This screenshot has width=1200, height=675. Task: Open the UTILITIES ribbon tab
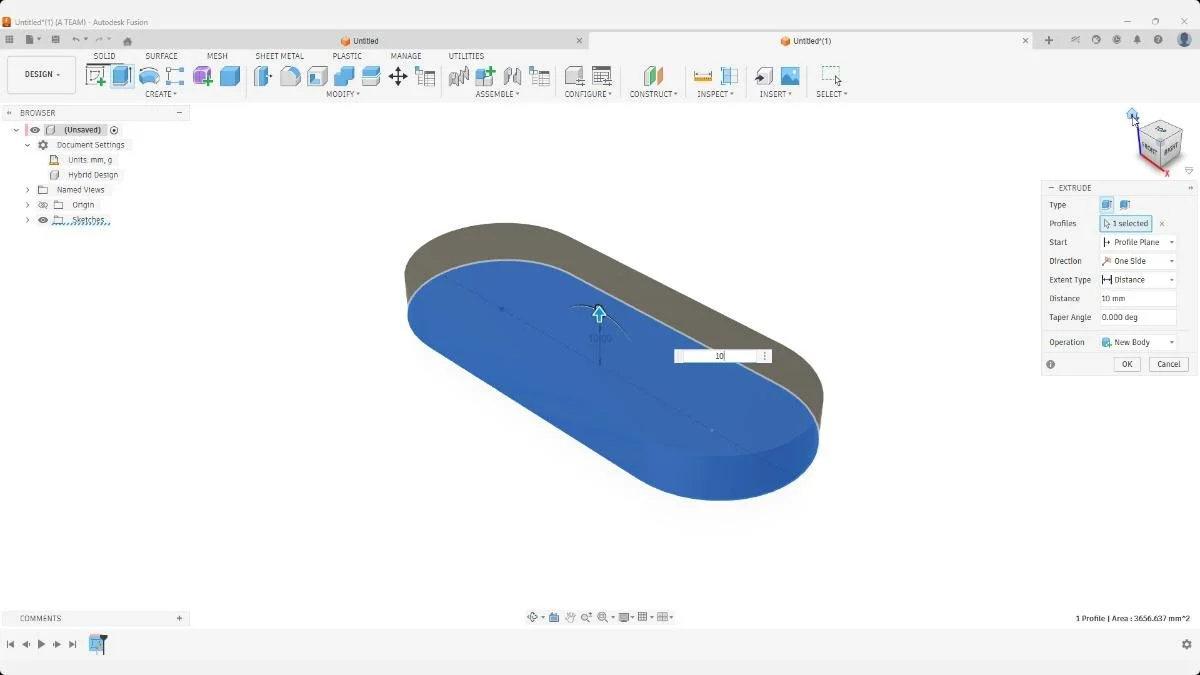(466, 56)
